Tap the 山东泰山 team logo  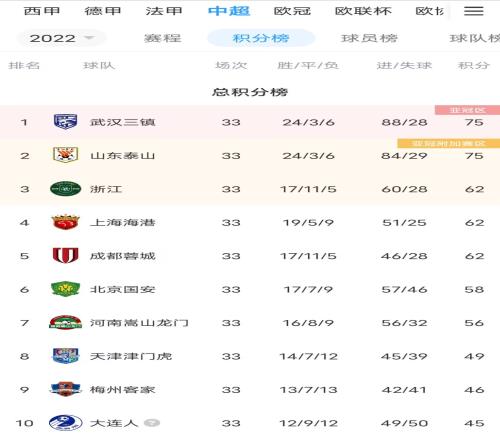pyautogui.click(x=65, y=155)
